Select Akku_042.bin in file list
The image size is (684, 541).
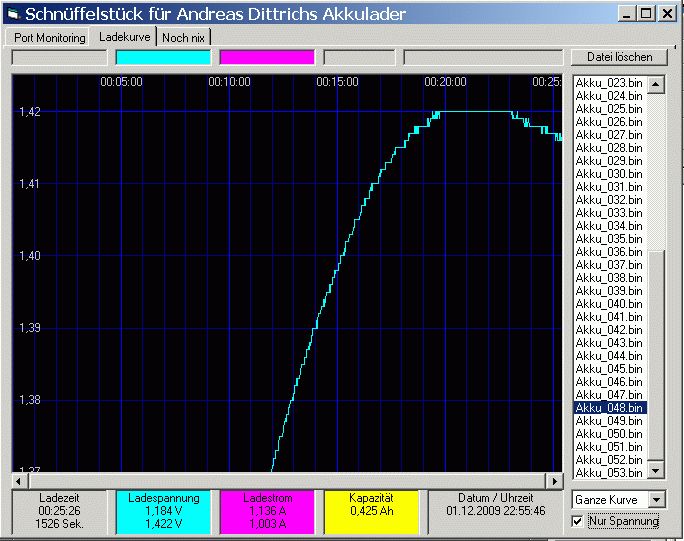(609, 330)
